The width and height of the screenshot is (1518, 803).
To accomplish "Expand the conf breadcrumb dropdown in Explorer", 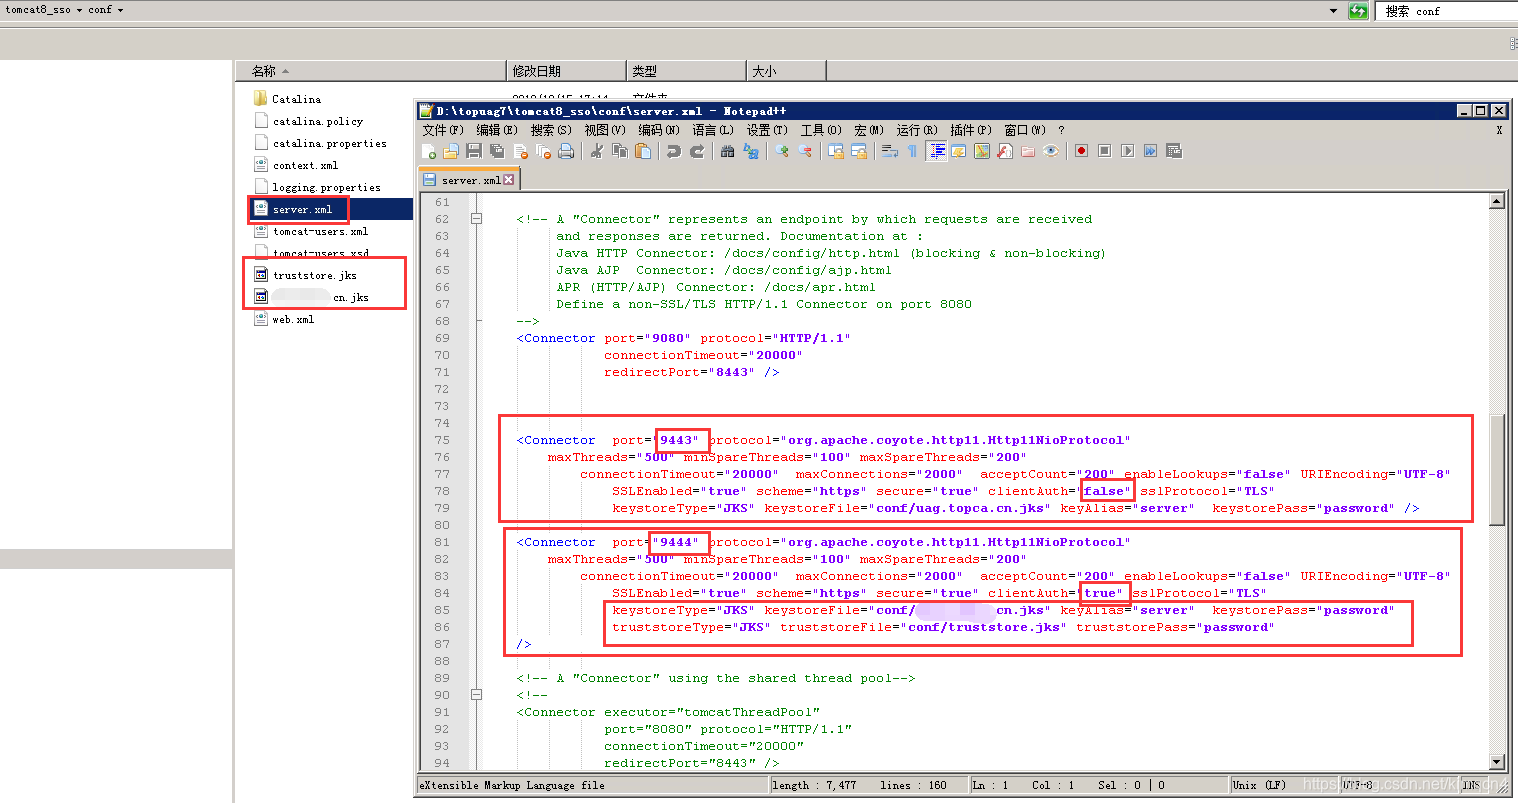I will tap(121, 10).
